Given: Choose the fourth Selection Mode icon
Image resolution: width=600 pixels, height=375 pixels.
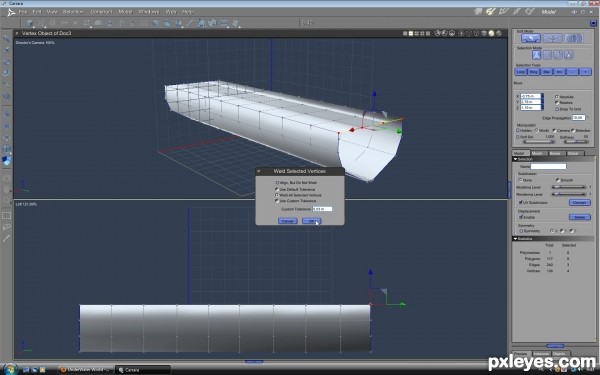Looking at the screenshot, I should (569, 55).
